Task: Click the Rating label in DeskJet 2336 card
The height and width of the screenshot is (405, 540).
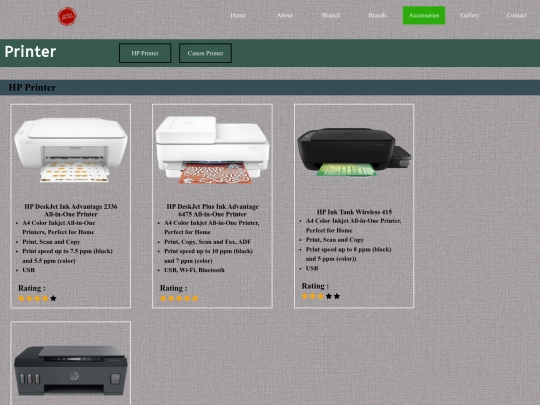Action: click(32, 288)
